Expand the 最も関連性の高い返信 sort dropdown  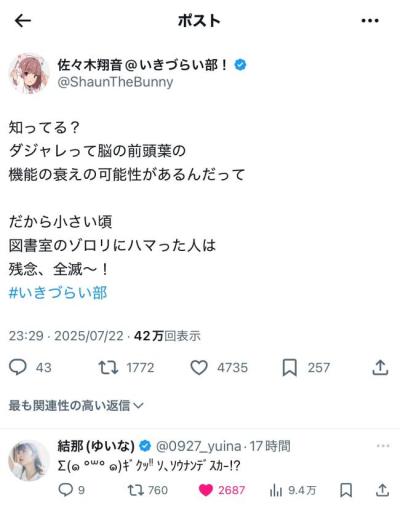pos(76,405)
